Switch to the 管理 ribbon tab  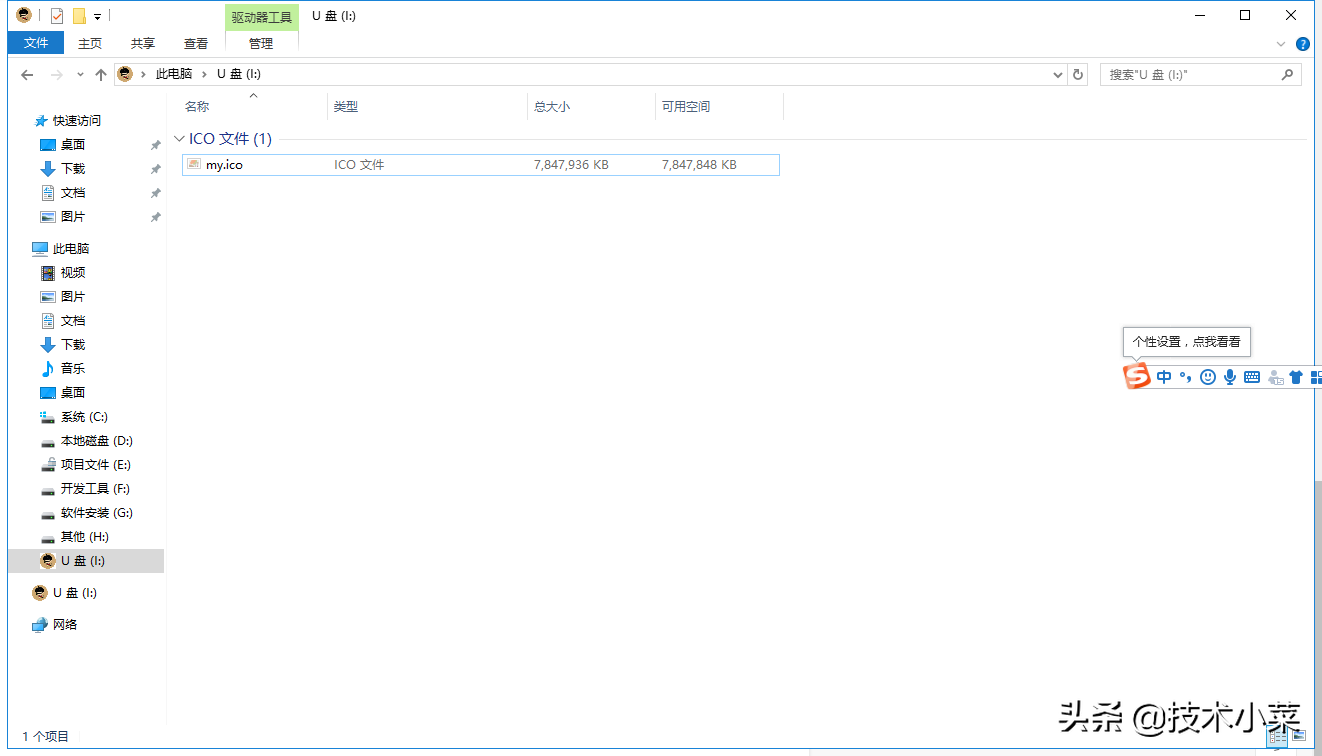point(261,43)
